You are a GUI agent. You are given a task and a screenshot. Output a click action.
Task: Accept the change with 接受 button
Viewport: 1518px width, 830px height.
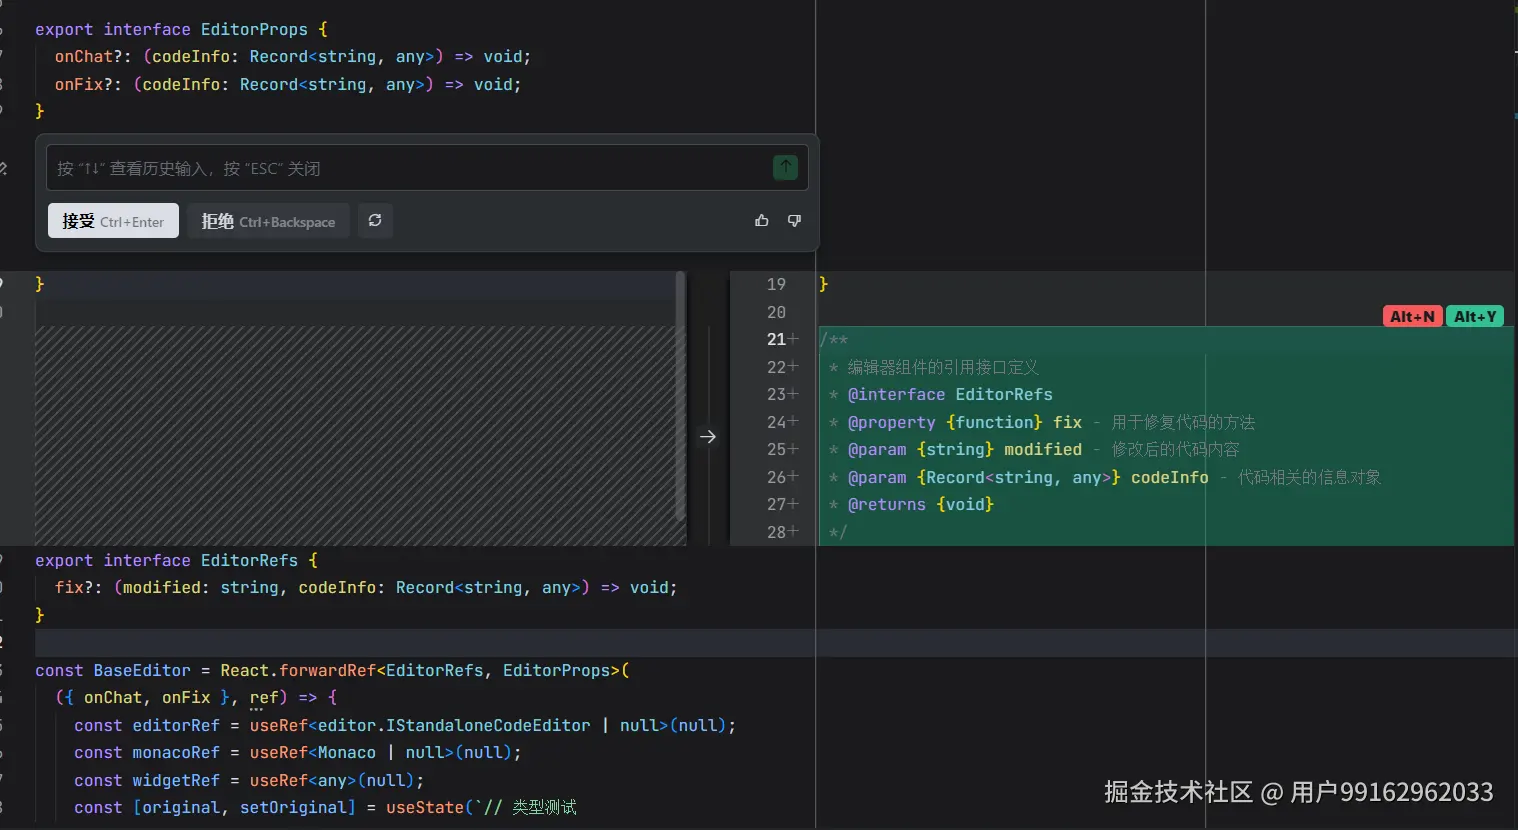[x=113, y=221]
